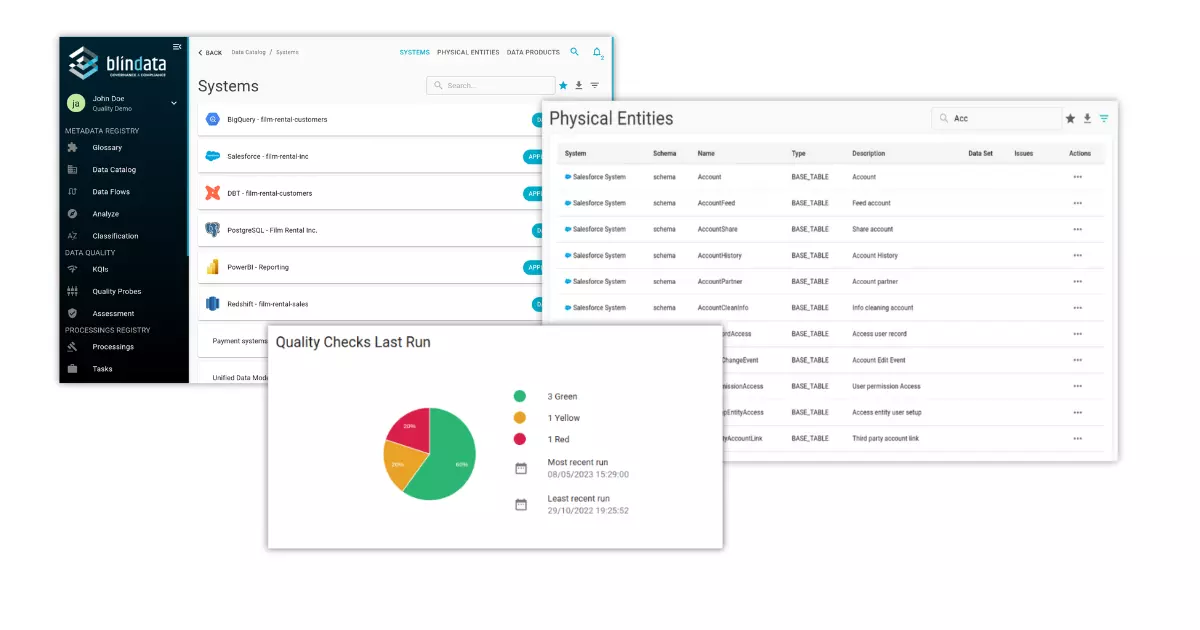Open the KQIs sidebar icon
The image size is (1200, 630).
pos(72,269)
